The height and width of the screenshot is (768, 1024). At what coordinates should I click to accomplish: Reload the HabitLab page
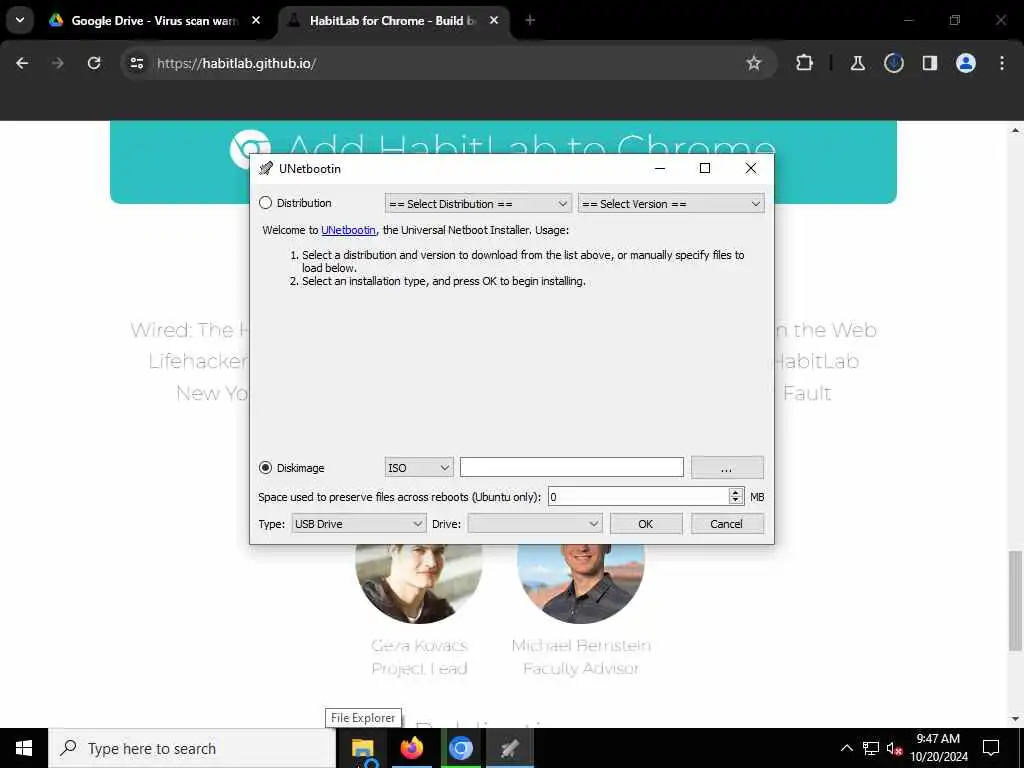coord(94,63)
